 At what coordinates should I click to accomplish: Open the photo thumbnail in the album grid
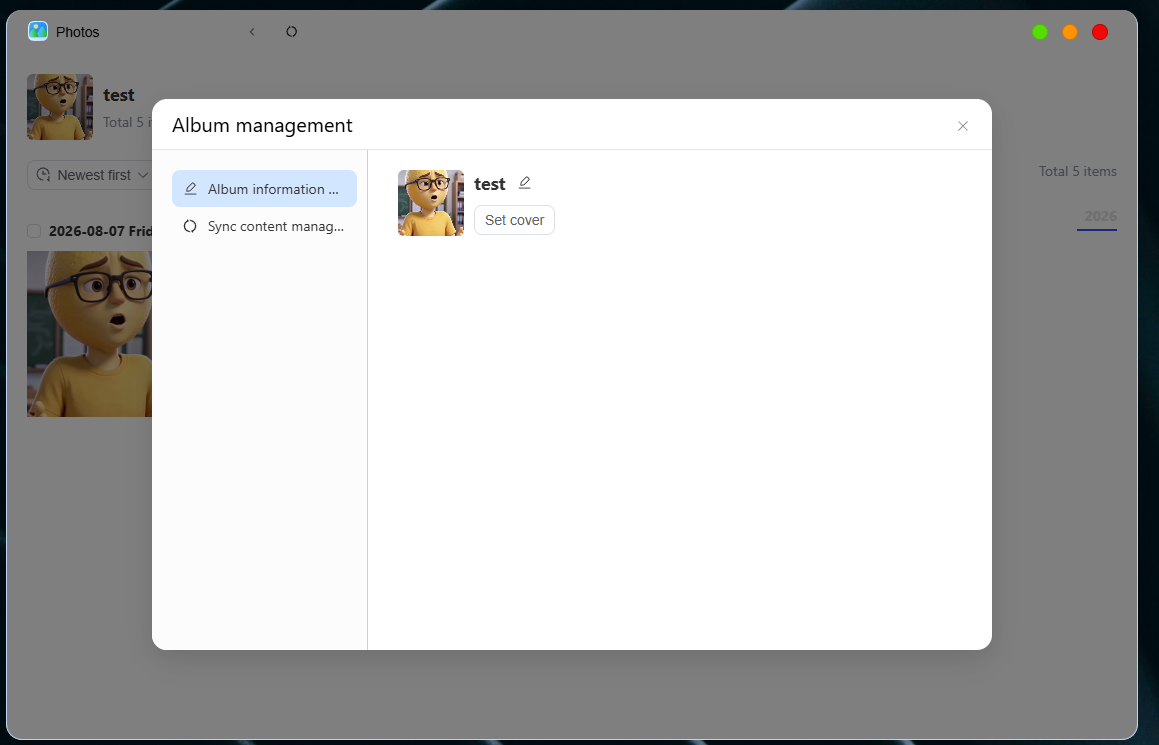pos(89,334)
